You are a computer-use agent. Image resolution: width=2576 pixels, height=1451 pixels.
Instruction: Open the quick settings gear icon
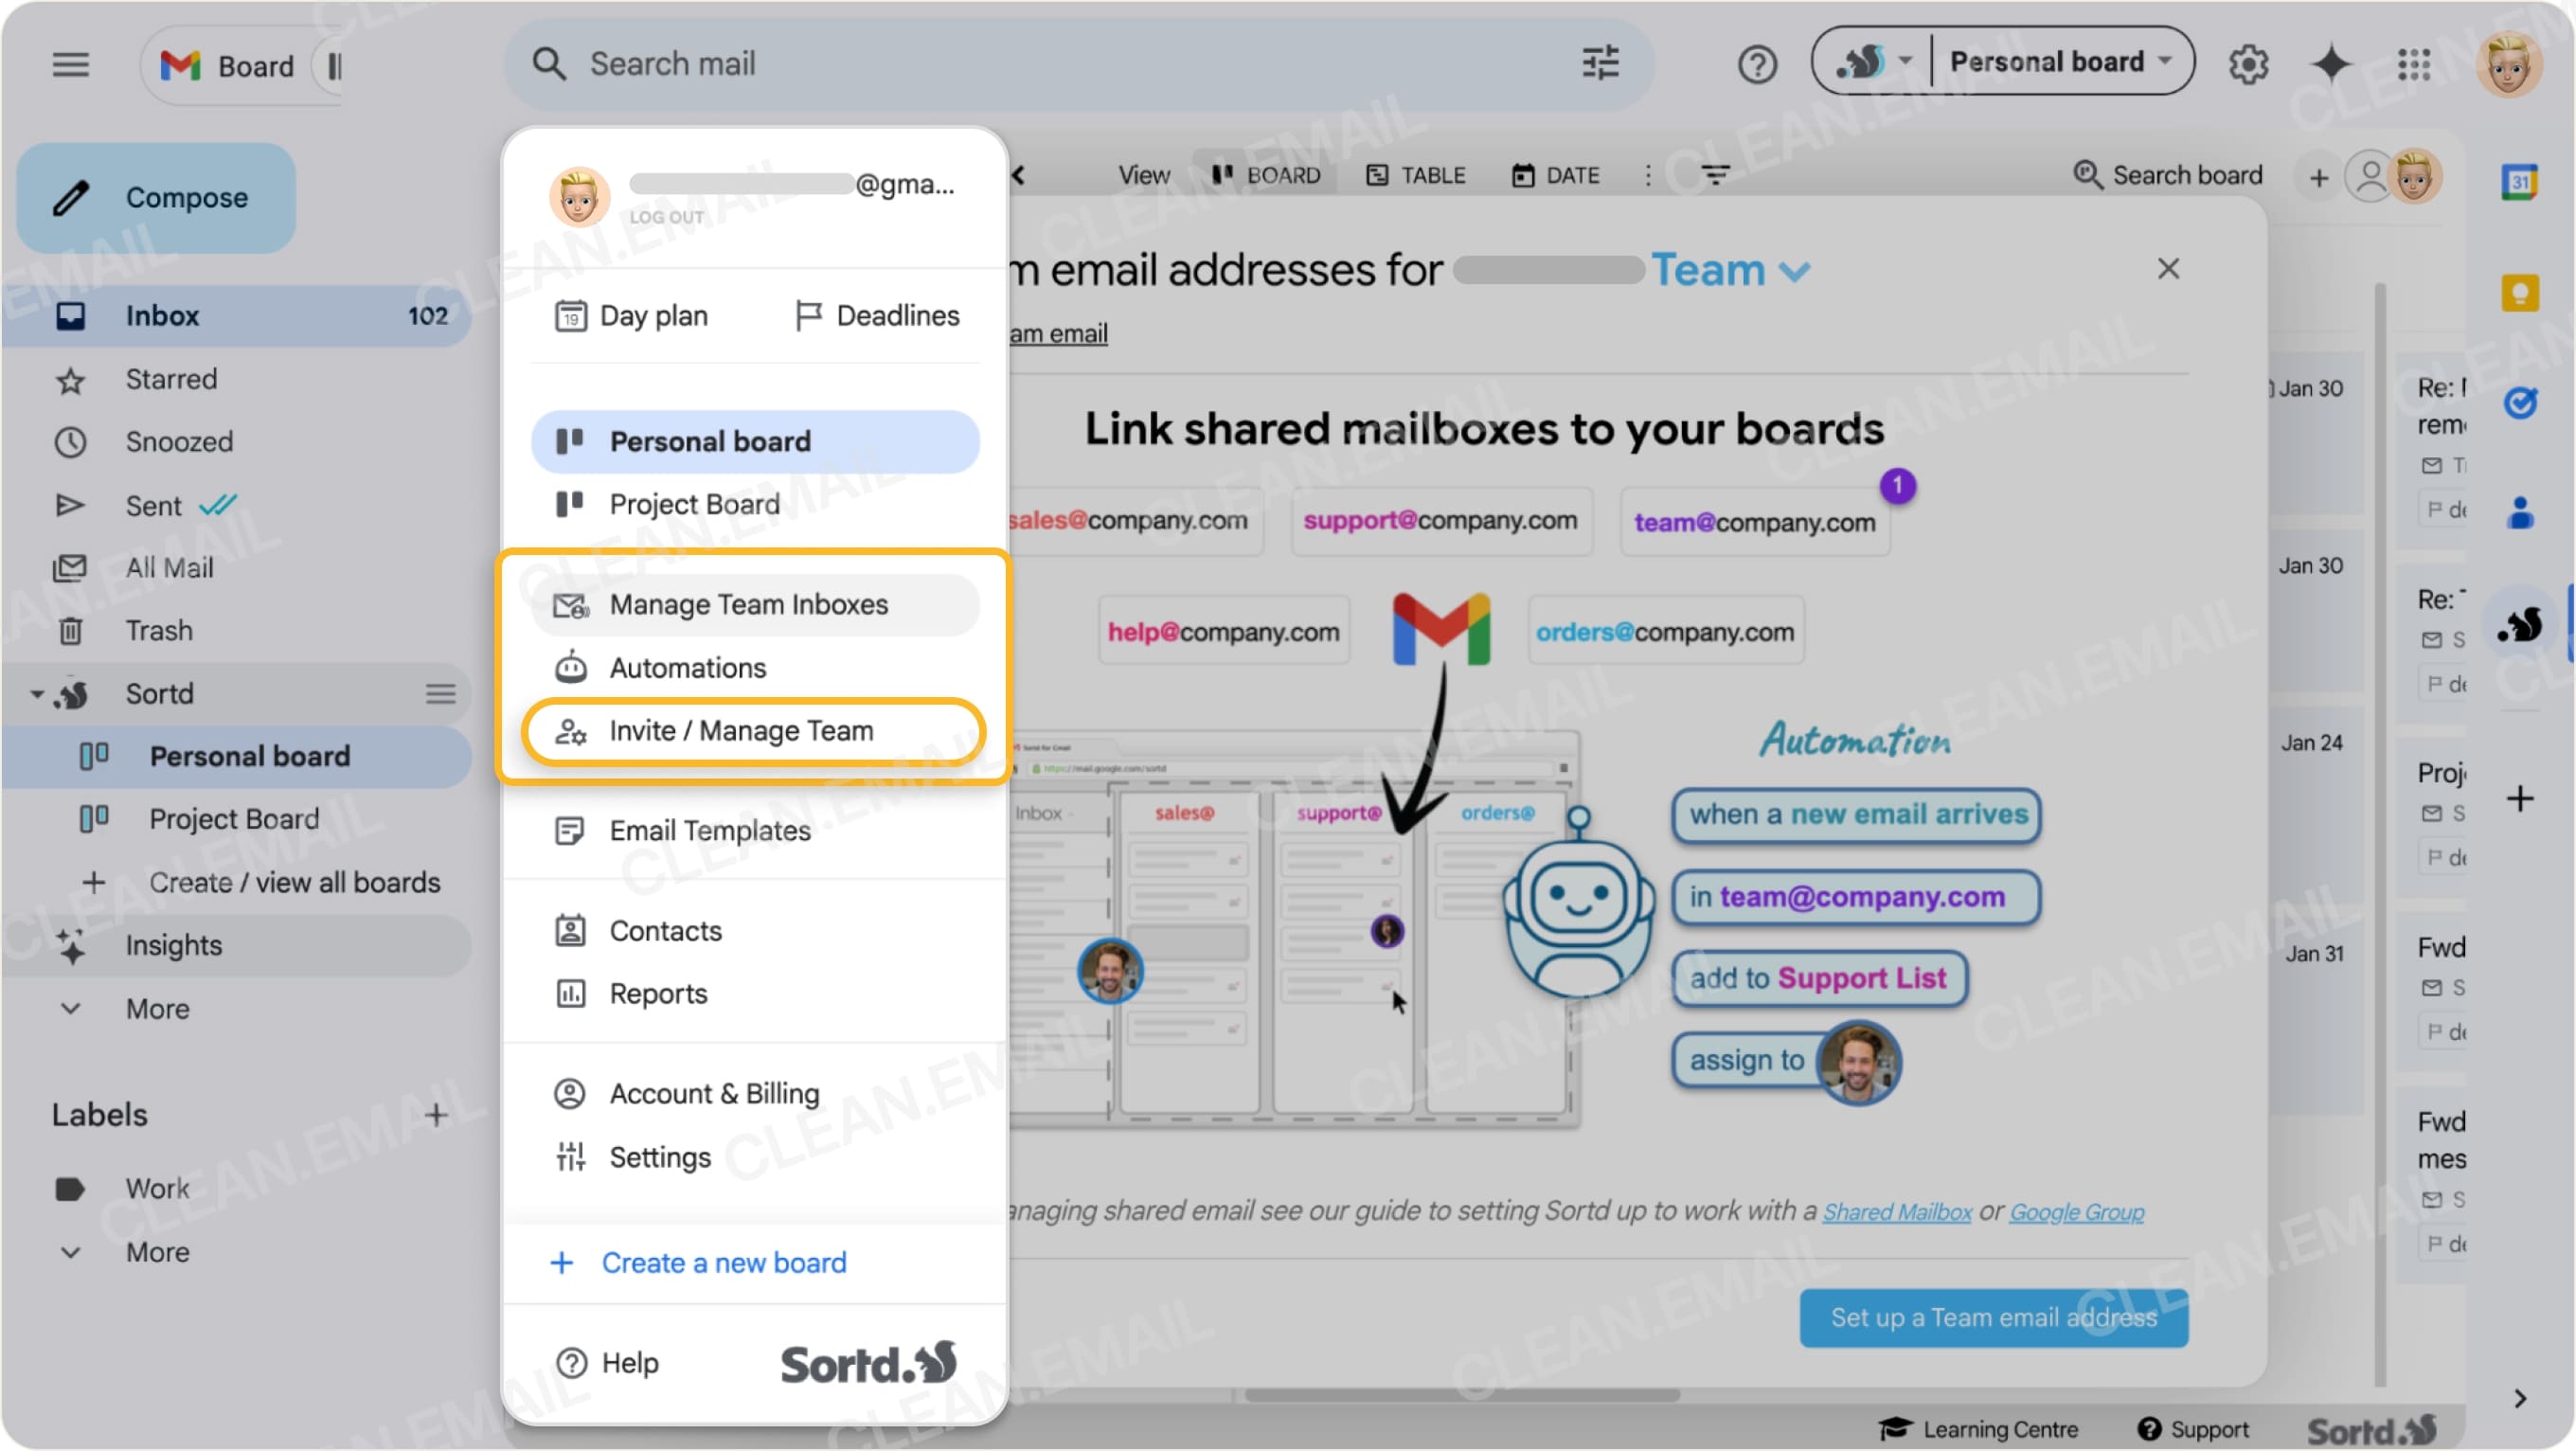[2248, 64]
